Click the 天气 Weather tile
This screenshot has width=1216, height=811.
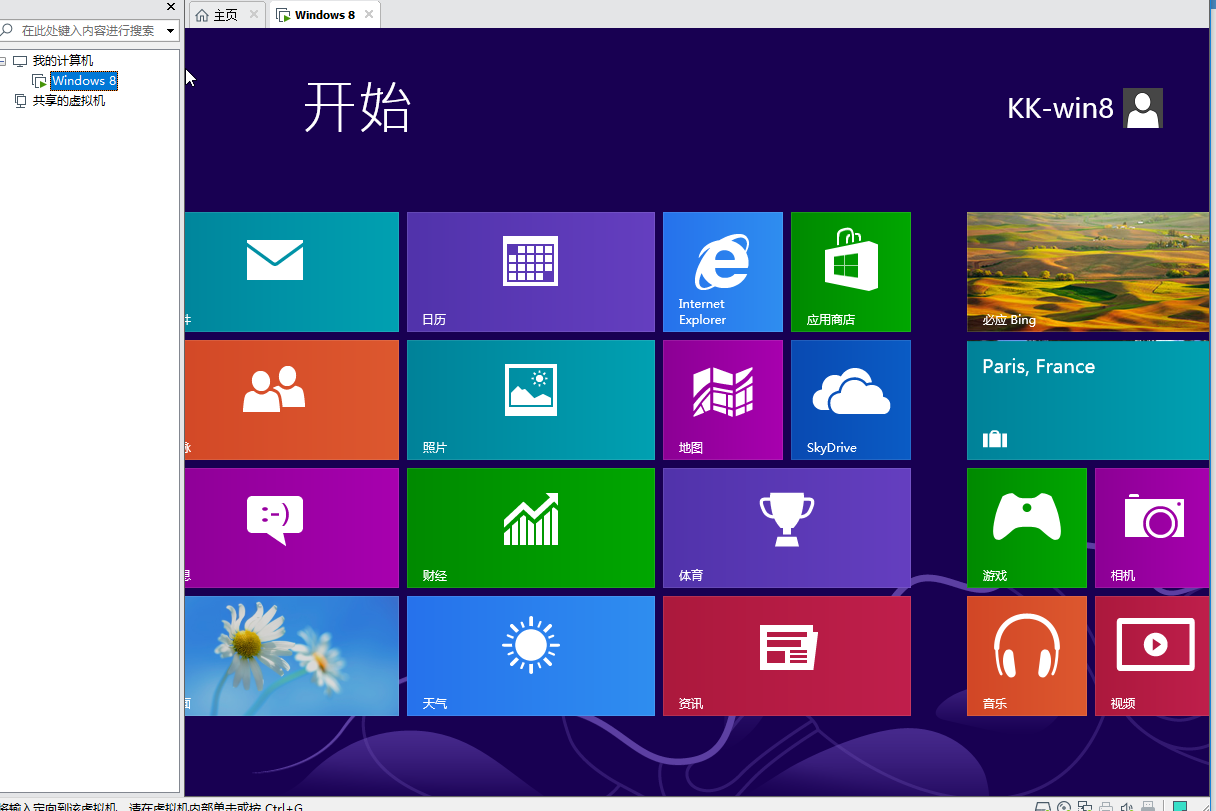[x=530, y=655]
